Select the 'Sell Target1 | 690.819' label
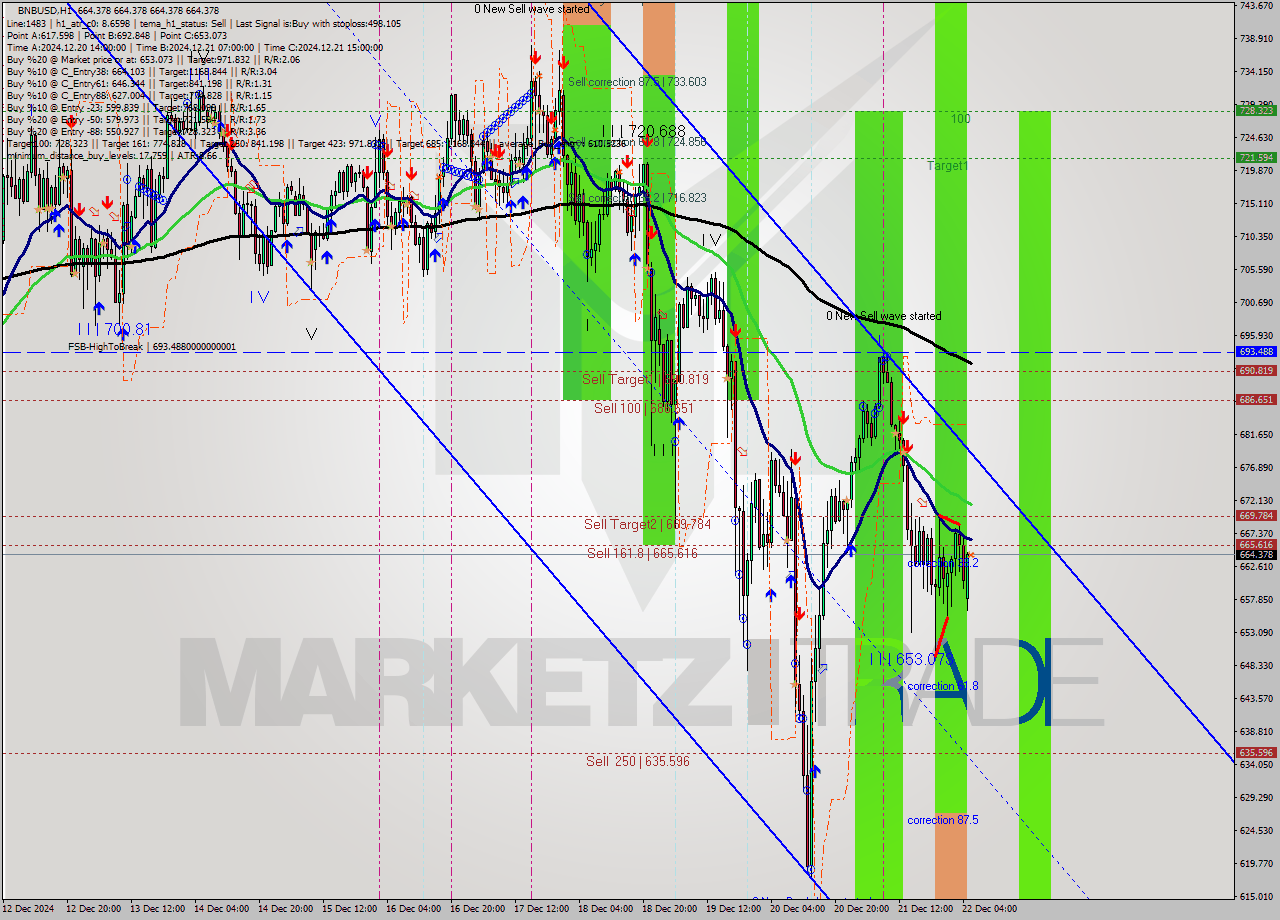Screen dimensions: 1280x920 pyautogui.click(x=645, y=379)
